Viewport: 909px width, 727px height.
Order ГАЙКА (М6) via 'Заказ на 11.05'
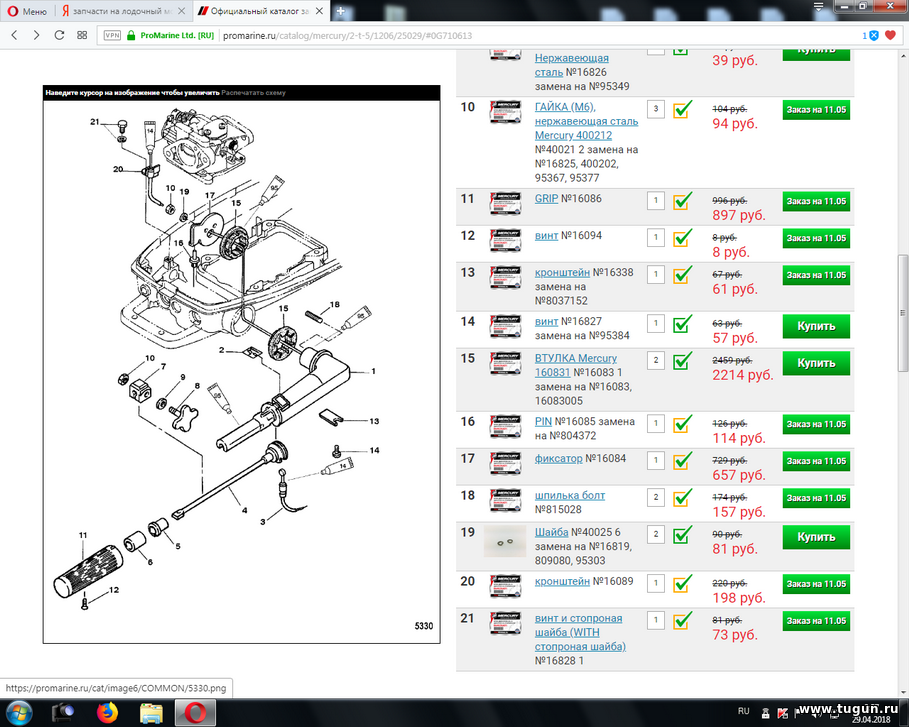click(816, 110)
